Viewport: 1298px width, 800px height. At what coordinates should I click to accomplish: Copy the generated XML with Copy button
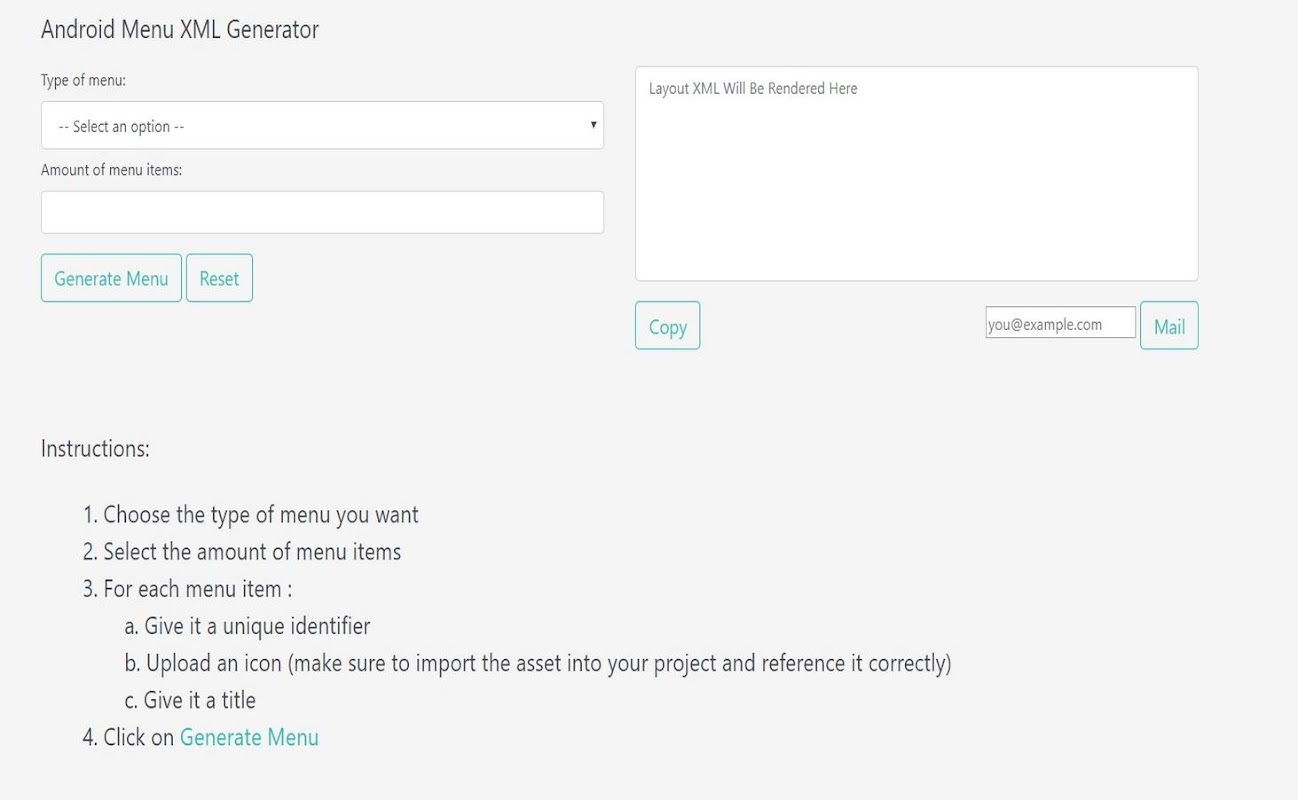click(x=667, y=326)
